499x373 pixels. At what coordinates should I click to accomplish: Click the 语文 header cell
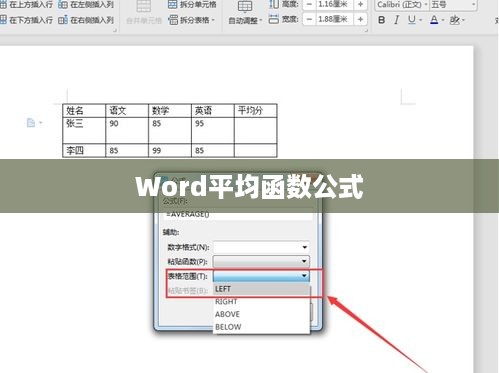pyautogui.click(x=127, y=111)
